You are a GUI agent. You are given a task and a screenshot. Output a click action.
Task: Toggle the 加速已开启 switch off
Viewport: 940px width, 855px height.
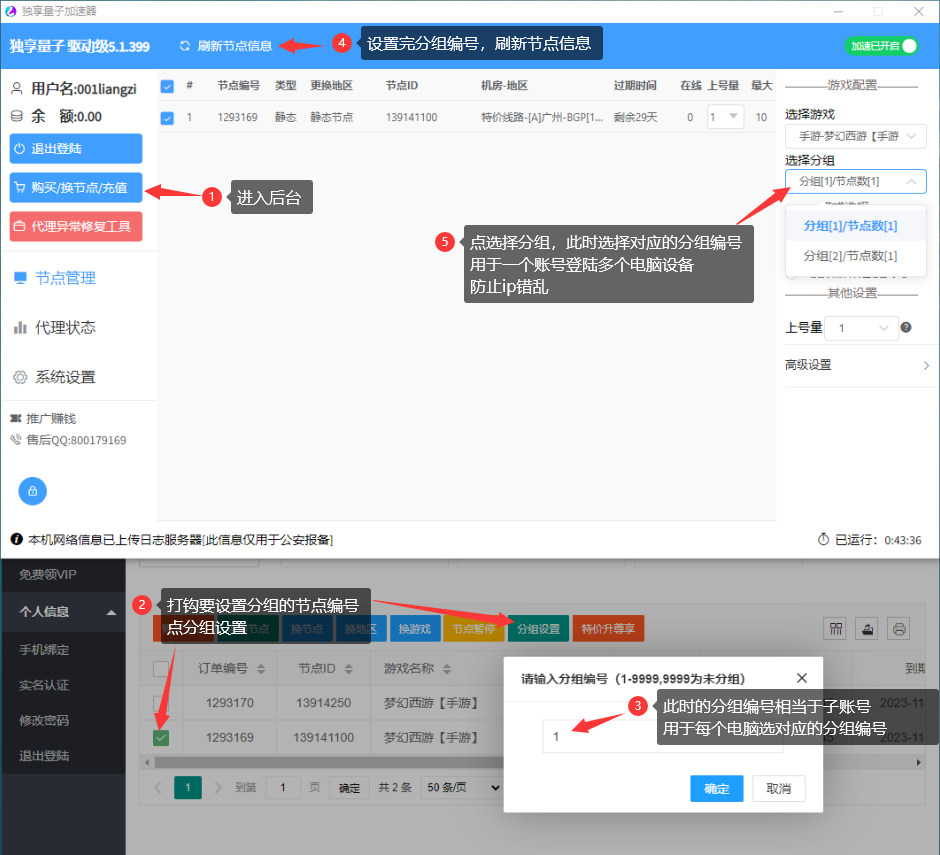(x=881, y=46)
